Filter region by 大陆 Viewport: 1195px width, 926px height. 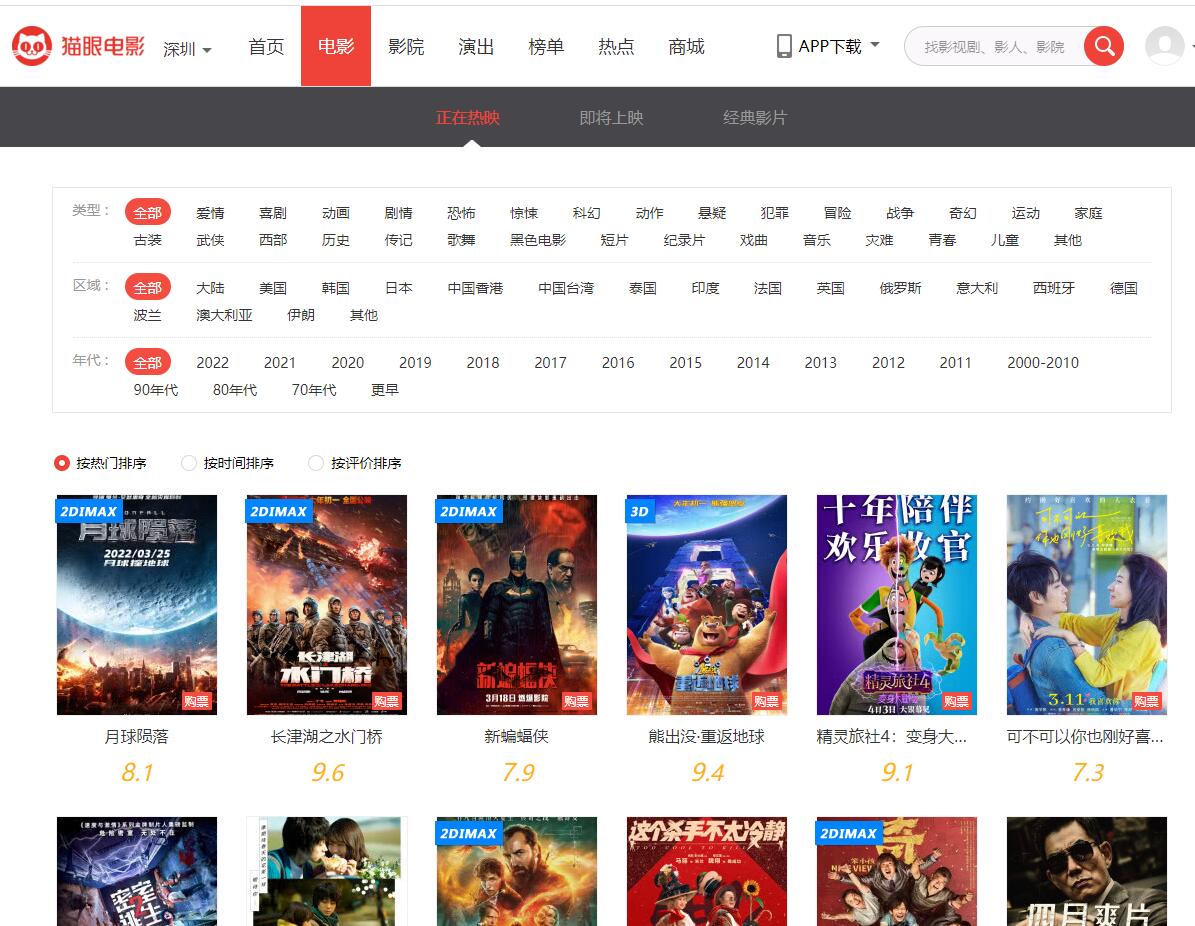click(x=210, y=287)
